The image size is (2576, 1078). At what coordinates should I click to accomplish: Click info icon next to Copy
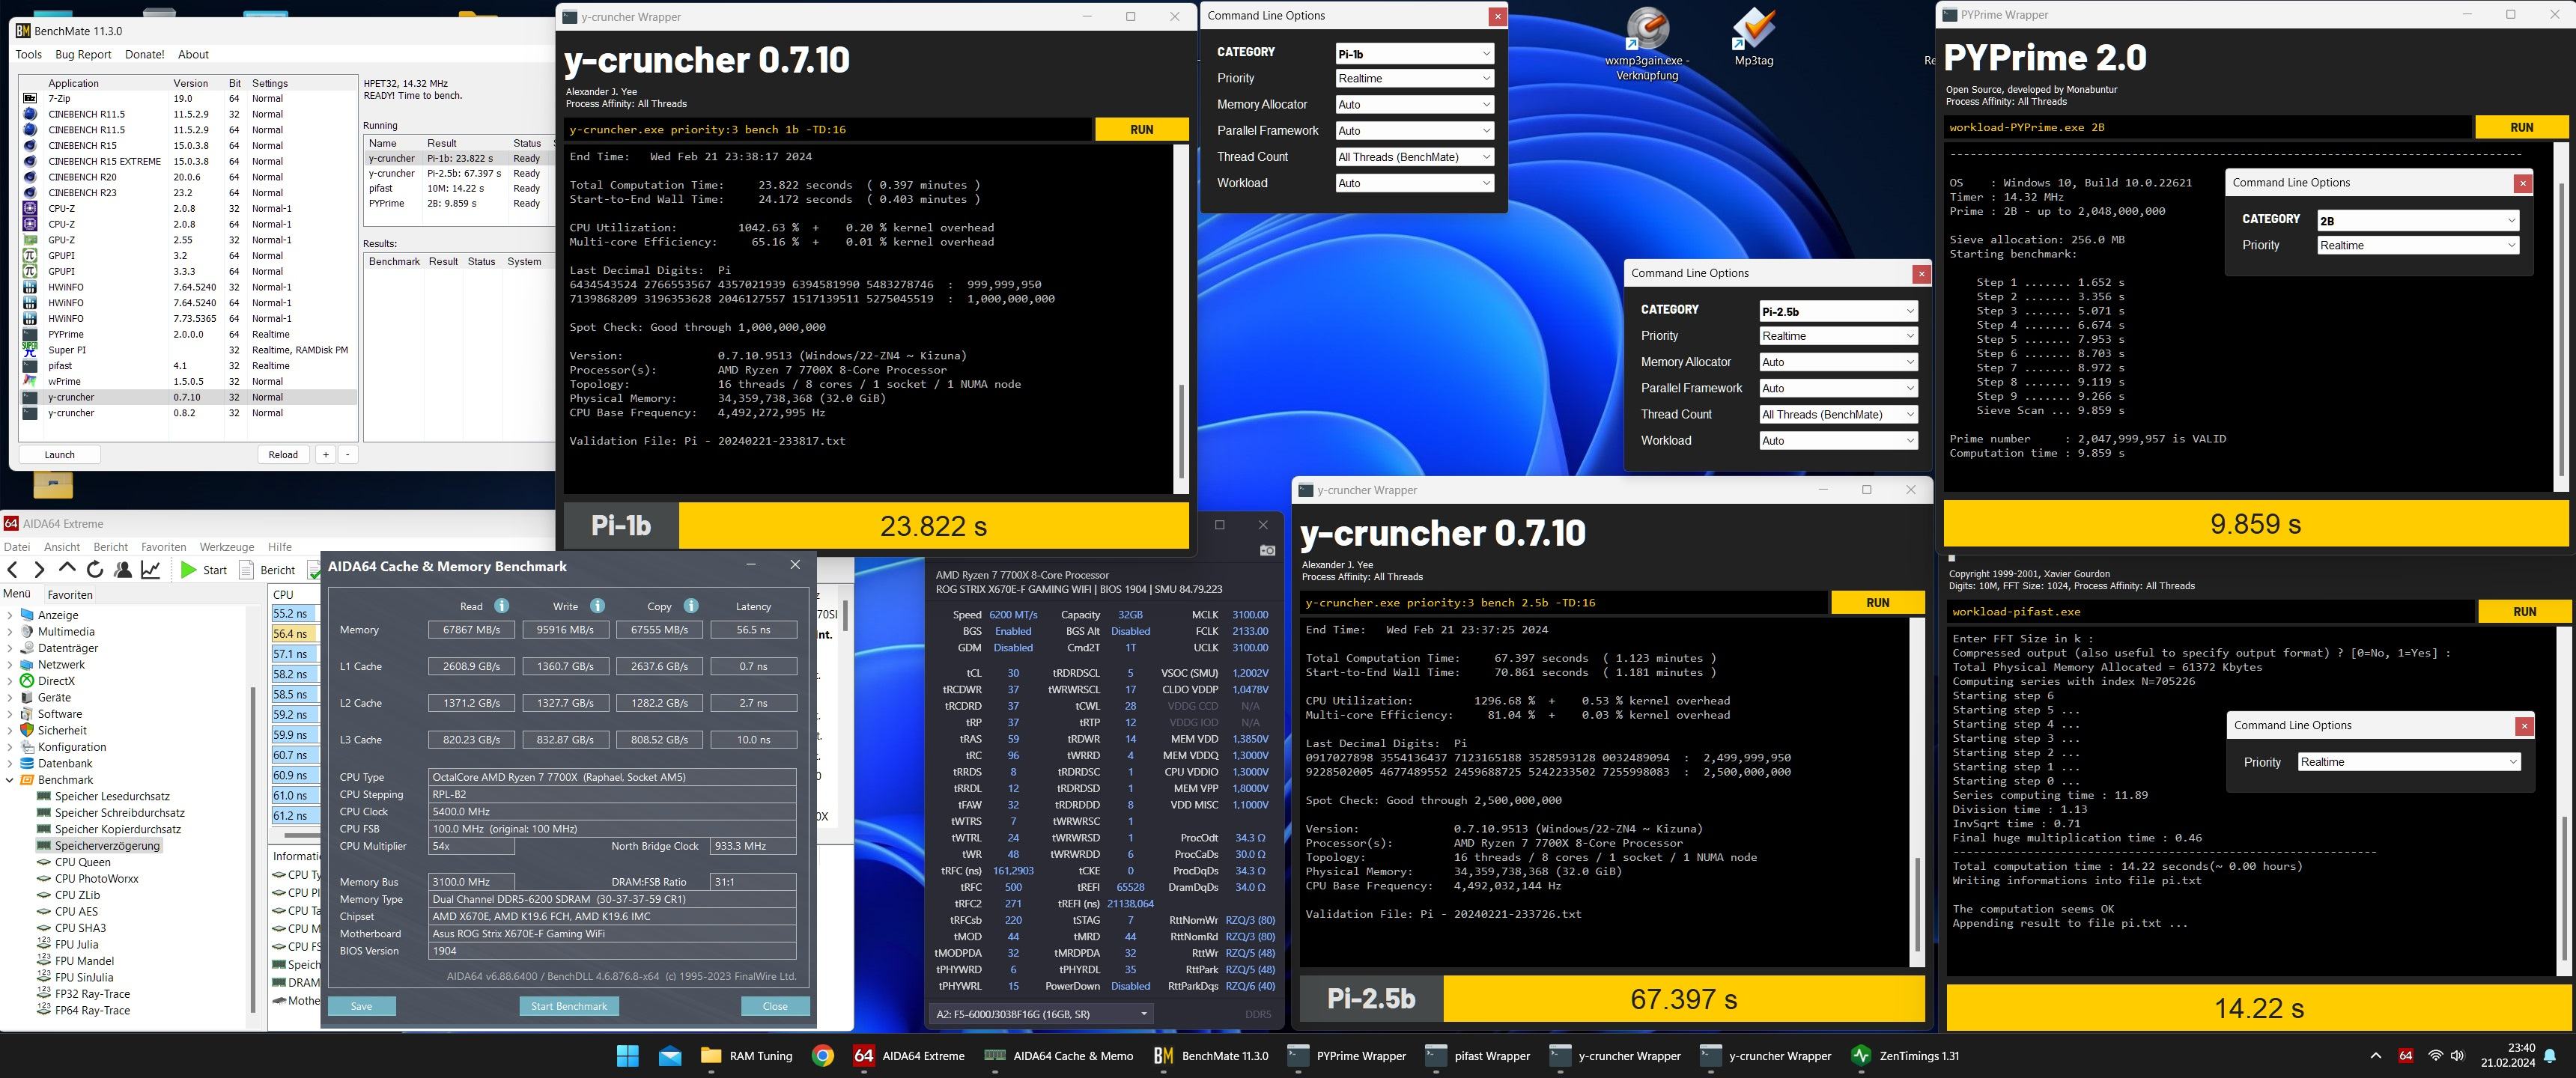click(x=691, y=606)
